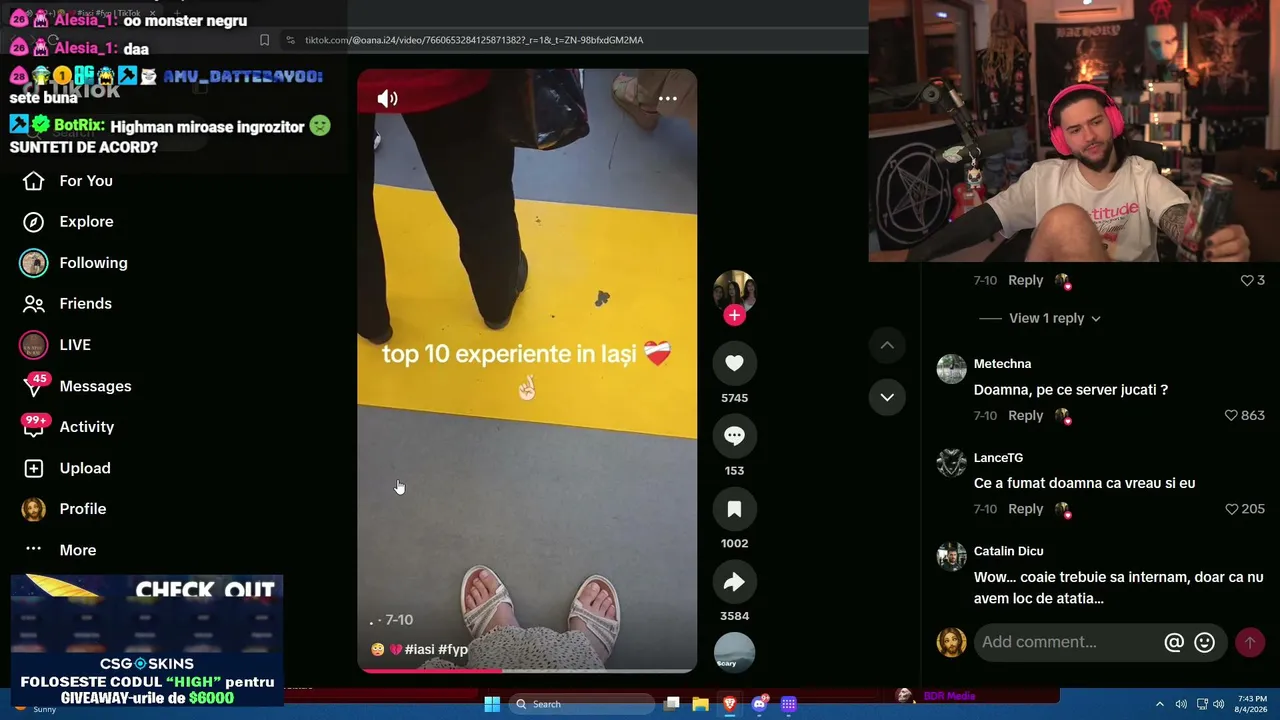The height and width of the screenshot is (720, 1280).
Task: Open the CSG Skins giveaway banner
Action: [147, 640]
